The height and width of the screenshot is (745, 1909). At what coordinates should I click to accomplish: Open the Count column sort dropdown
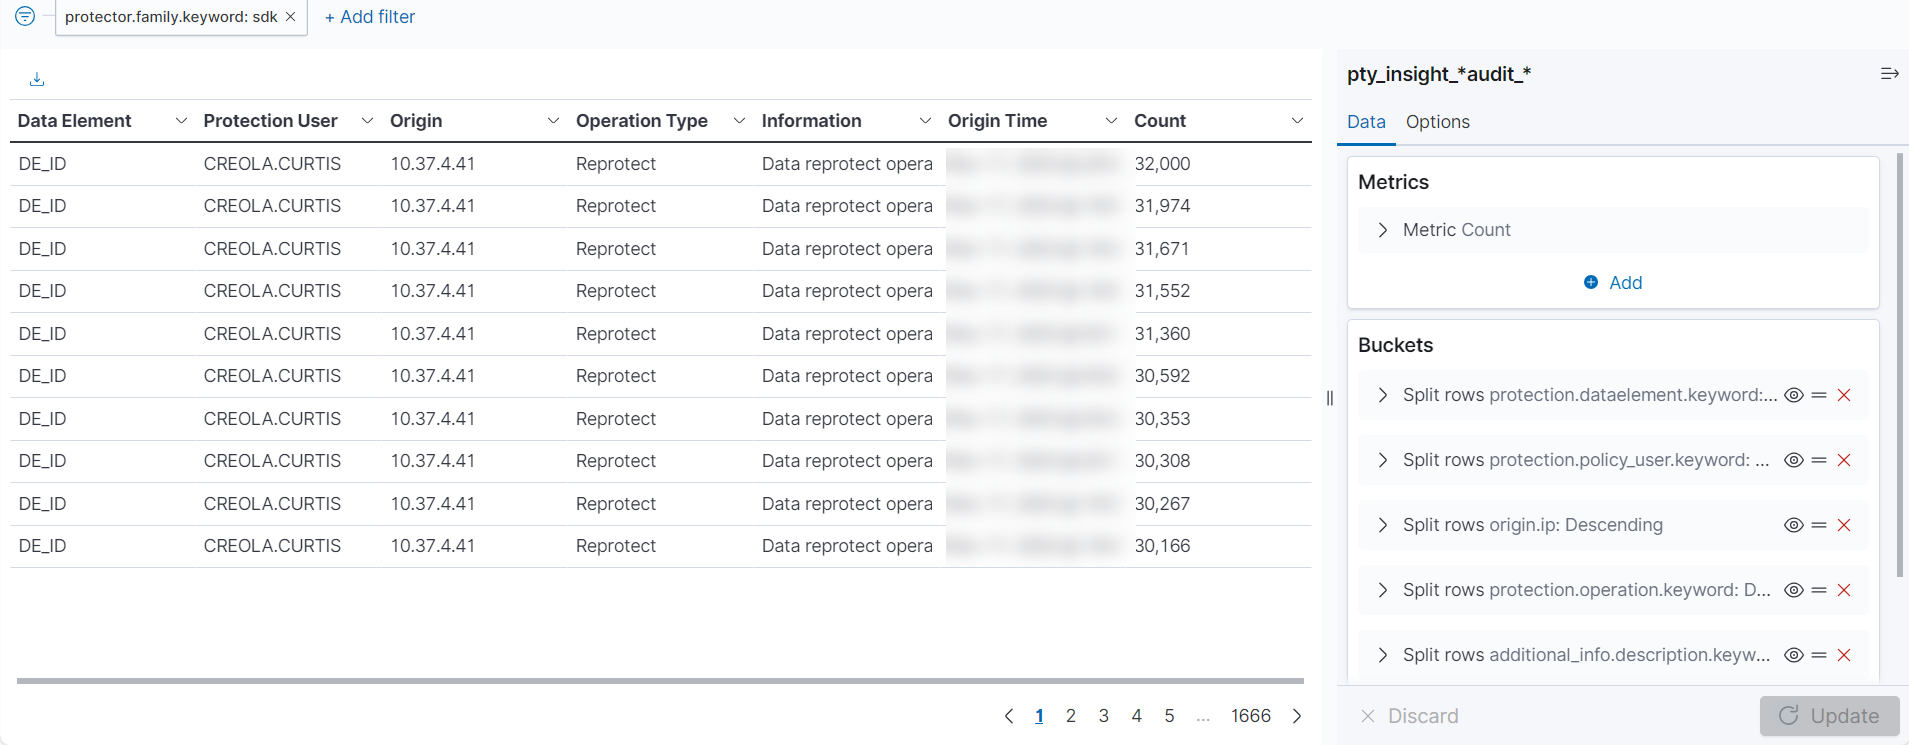(x=1297, y=121)
